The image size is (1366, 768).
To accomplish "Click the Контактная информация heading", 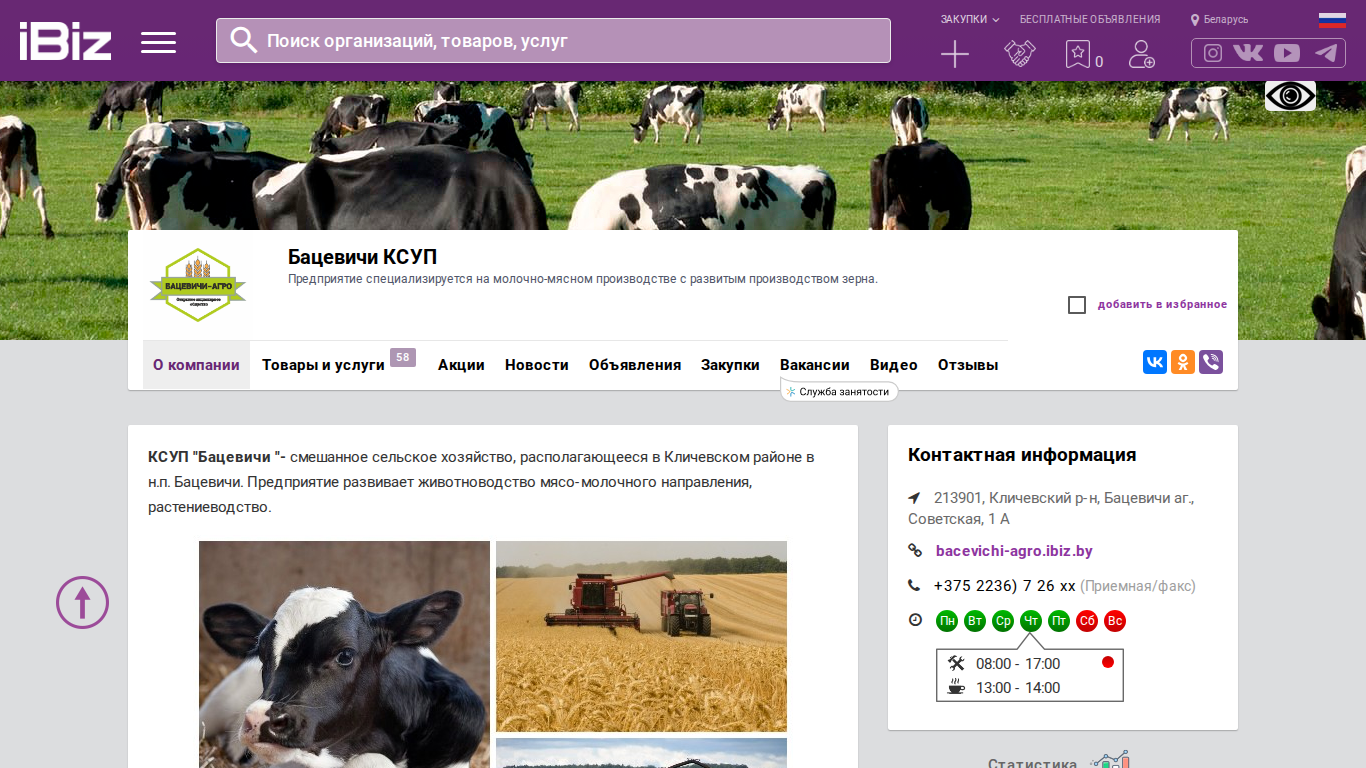I will point(1022,455).
